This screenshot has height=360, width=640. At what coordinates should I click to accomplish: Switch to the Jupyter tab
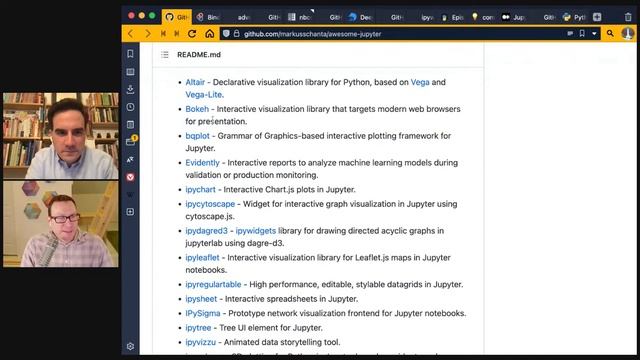(513, 17)
